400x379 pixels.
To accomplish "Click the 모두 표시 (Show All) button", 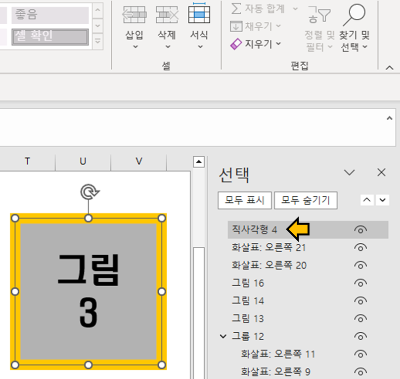I will [x=245, y=200].
